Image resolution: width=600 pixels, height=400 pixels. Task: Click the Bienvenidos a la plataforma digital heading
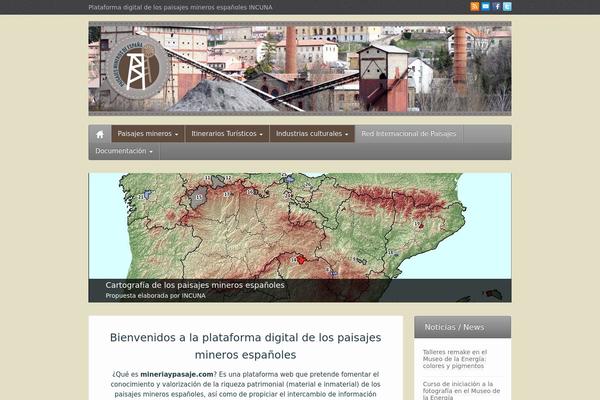(246, 346)
